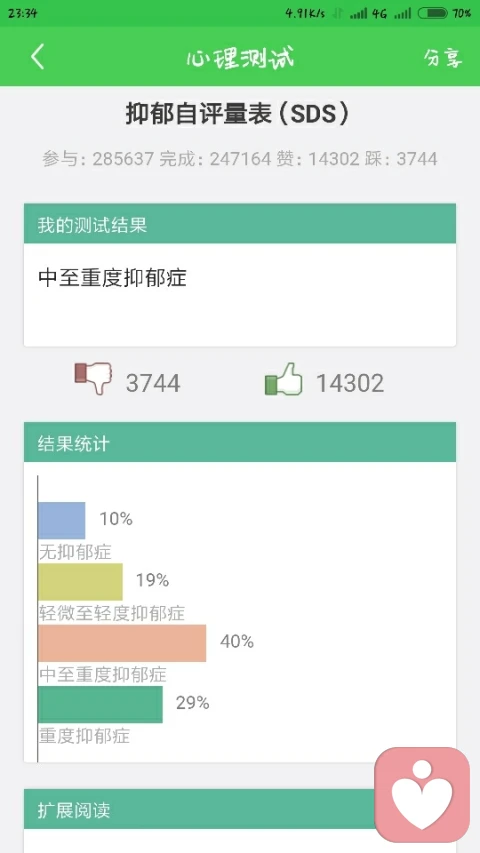This screenshot has height=853, width=480.
Task: Tap the 抑郁自评量表 (SDS) heading
Action: tap(237, 114)
